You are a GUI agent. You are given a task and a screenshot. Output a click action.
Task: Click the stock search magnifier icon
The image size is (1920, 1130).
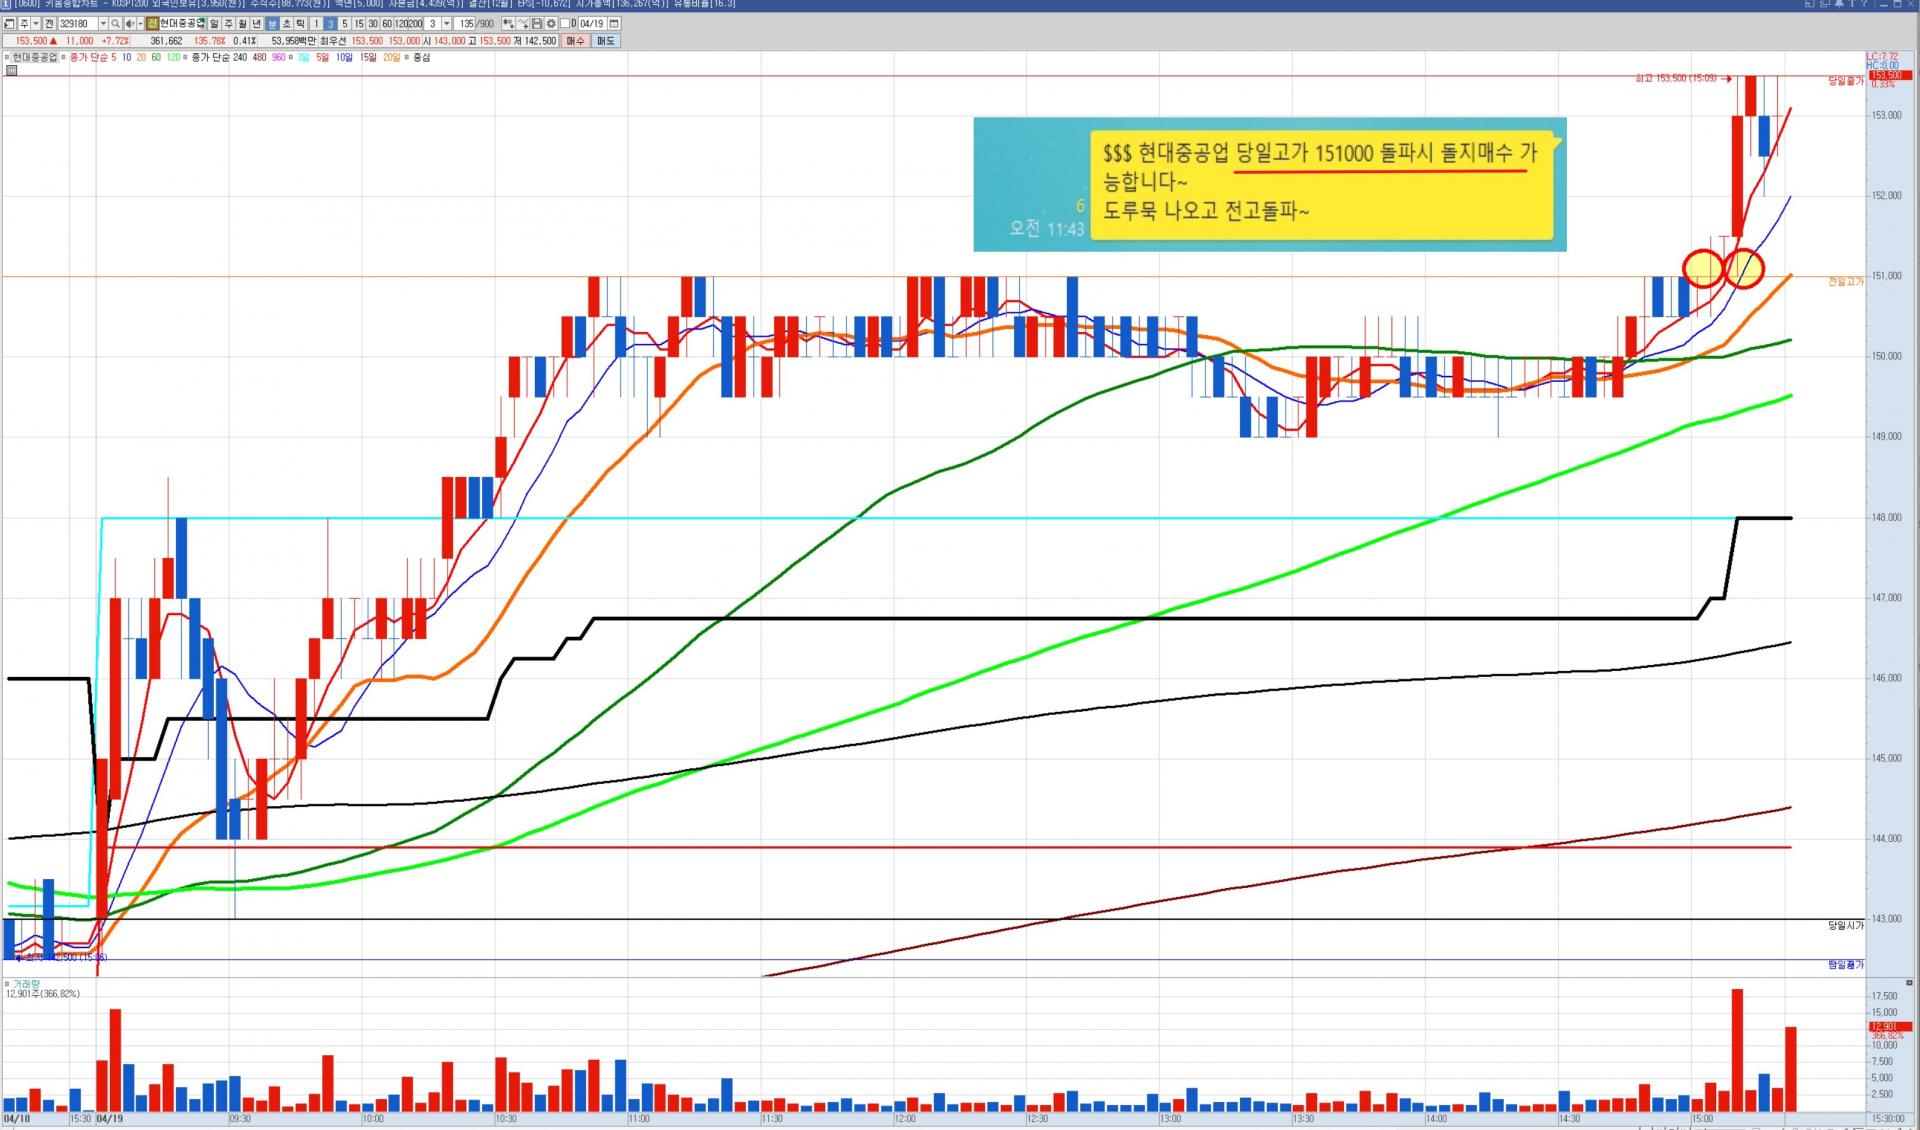pos(115,24)
